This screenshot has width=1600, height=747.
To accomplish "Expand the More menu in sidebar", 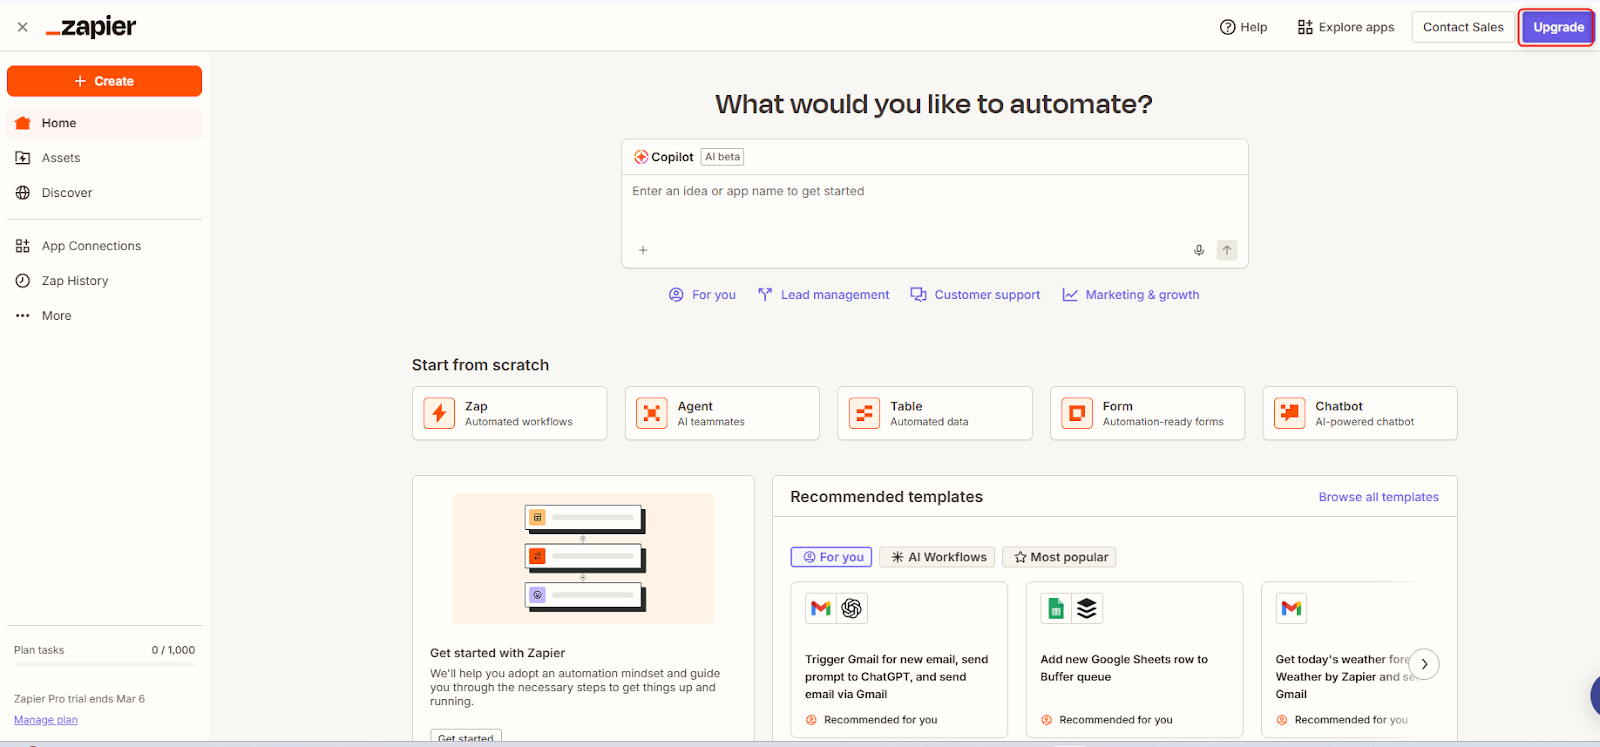I will tap(104, 316).
